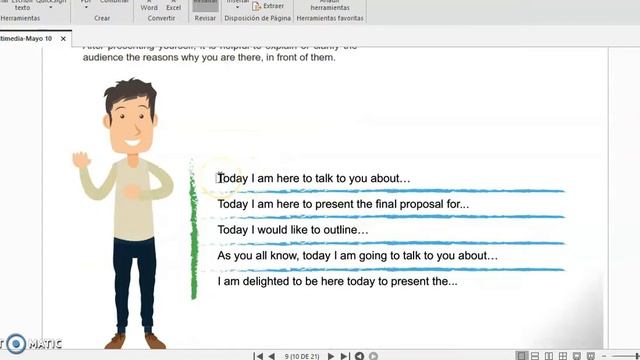Open the QuickSign dropdown arrow
The image size is (640, 360).
pos(51,8)
